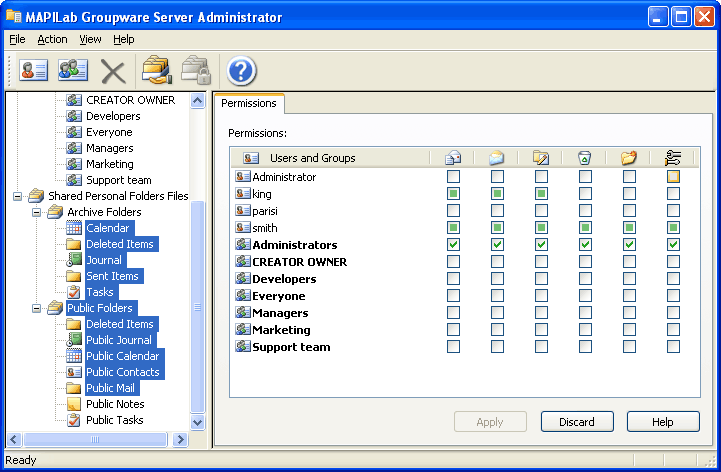Click tree horizontal scrollbar right arrow
The width and height of the screenshot is (721, 472).
180,440
